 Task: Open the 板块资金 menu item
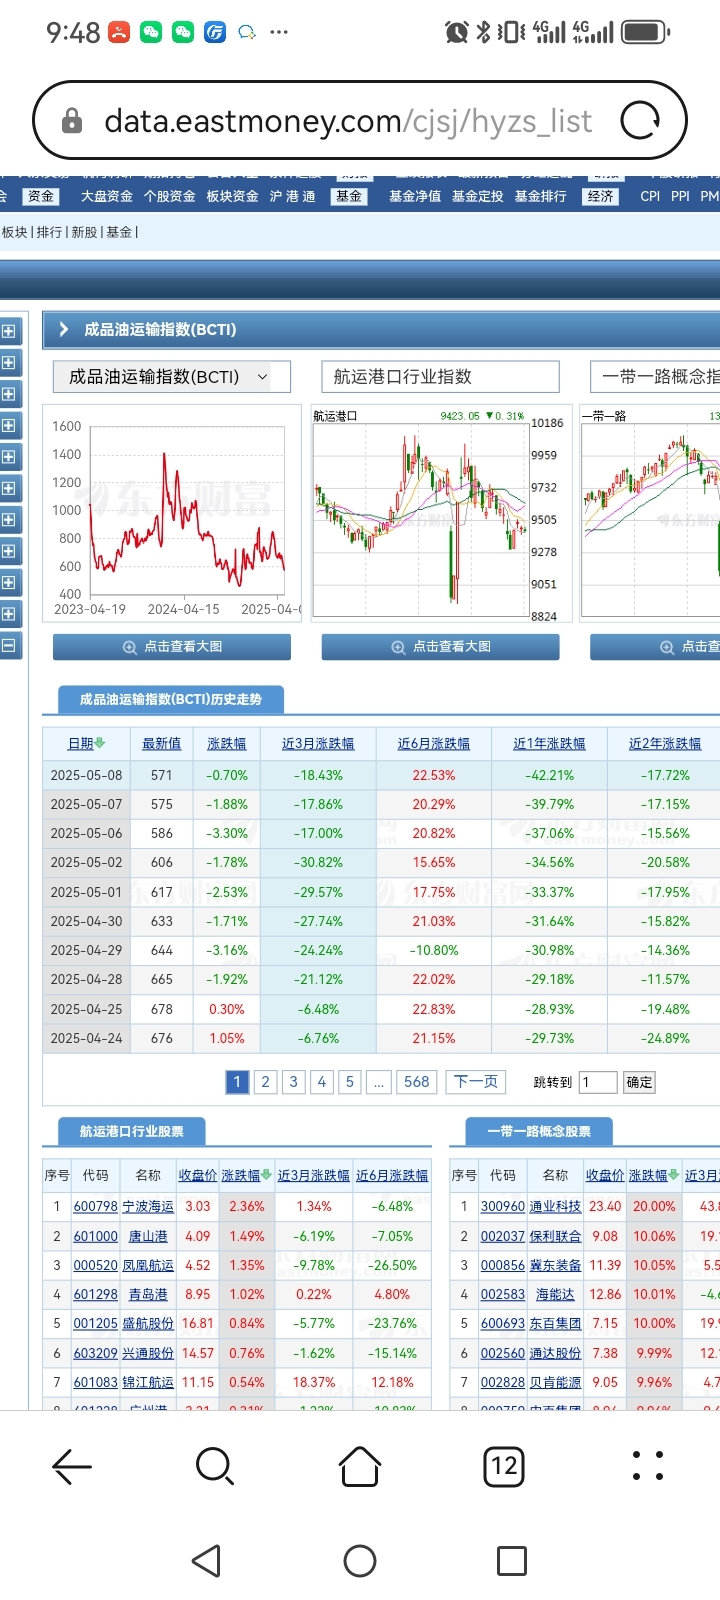click(233, 196)
